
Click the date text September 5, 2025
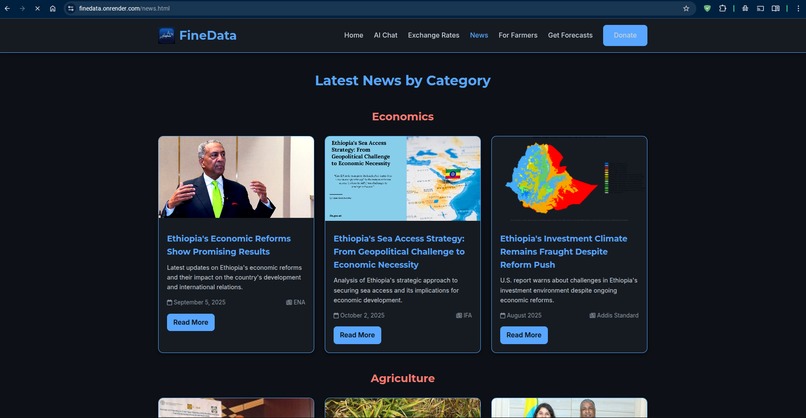click(x=199, y=302)
